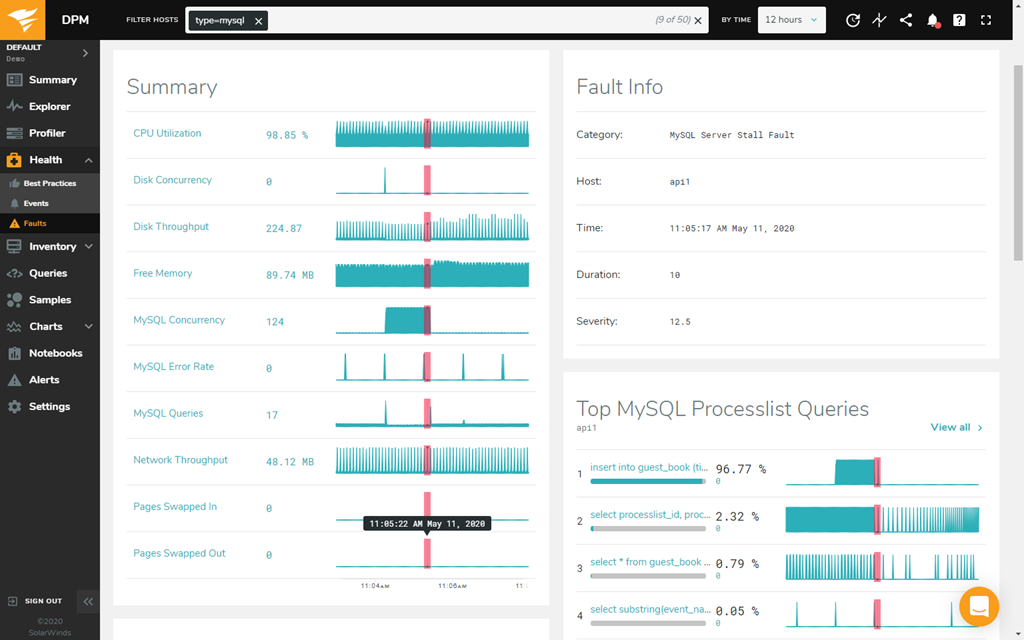Expand the Inventory menu section
Viewport: 1024px width, 640px height.
(x=88, y=246)
